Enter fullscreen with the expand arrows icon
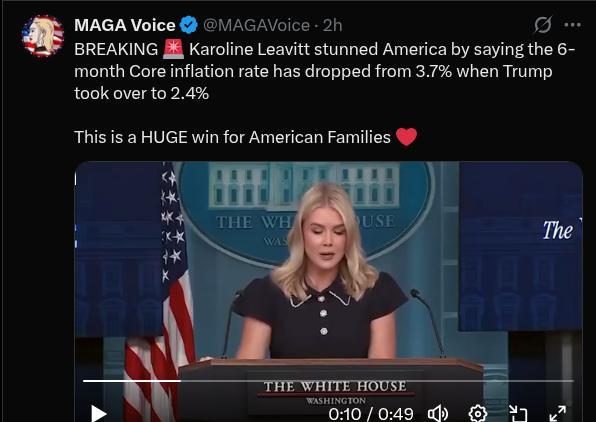 click(558, 414)
